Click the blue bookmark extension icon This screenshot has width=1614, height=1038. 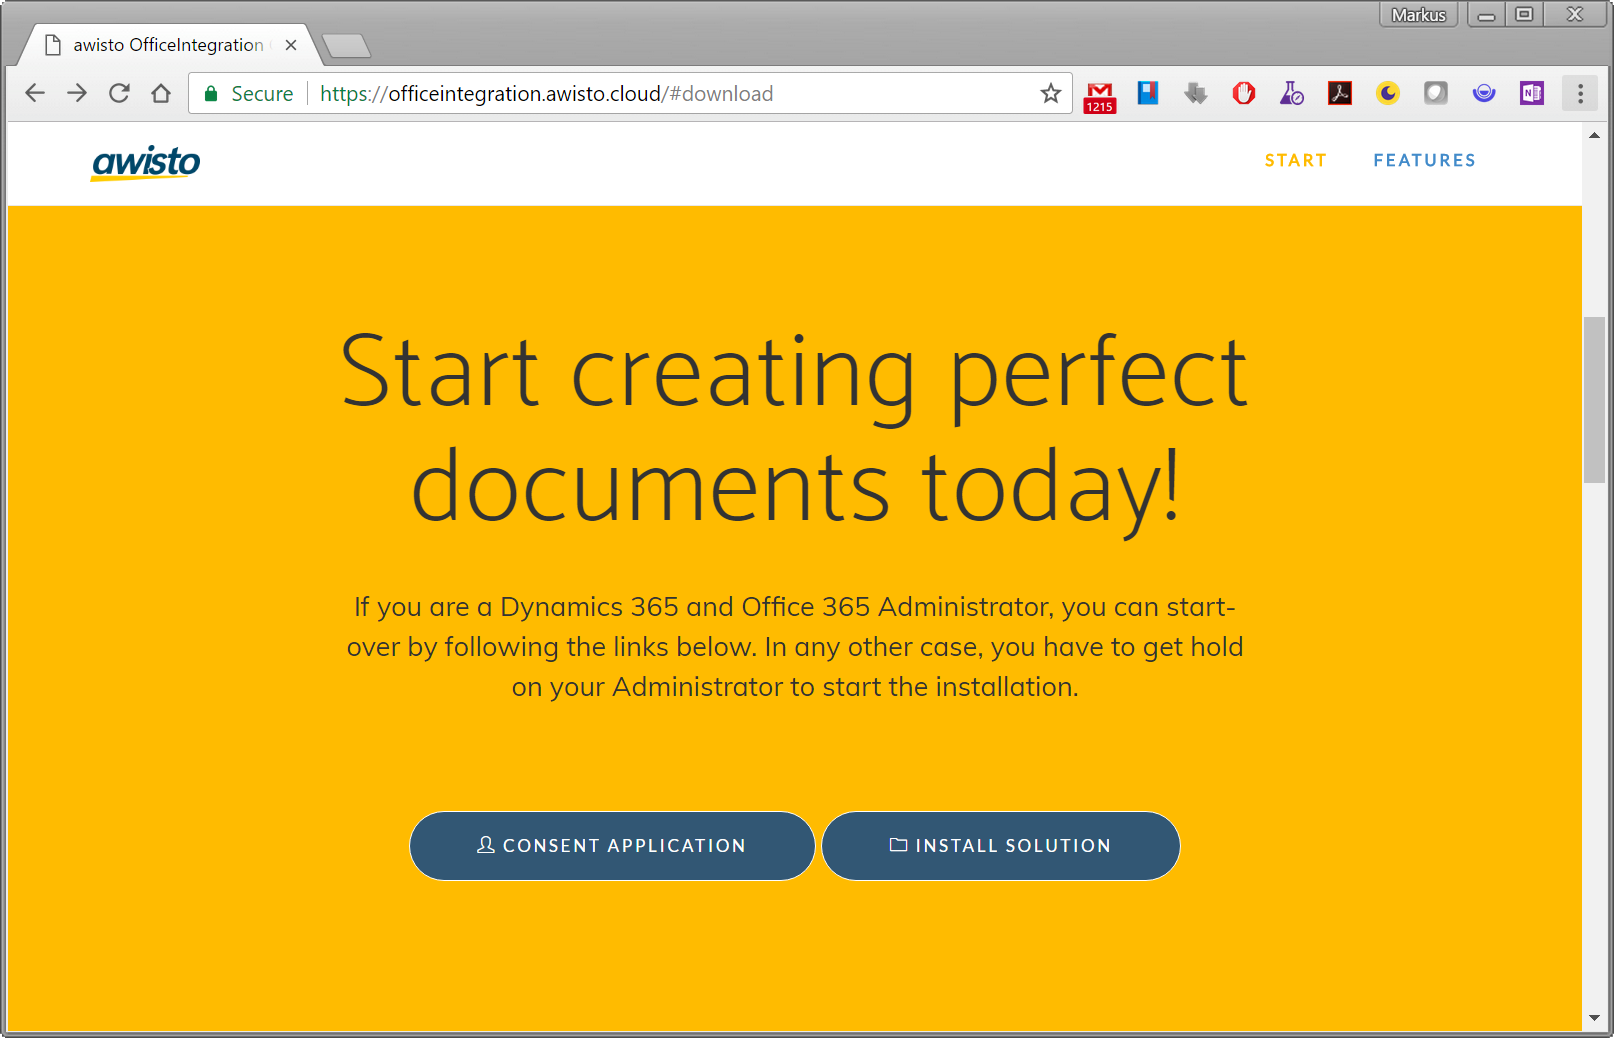(x=1148, y=93)
